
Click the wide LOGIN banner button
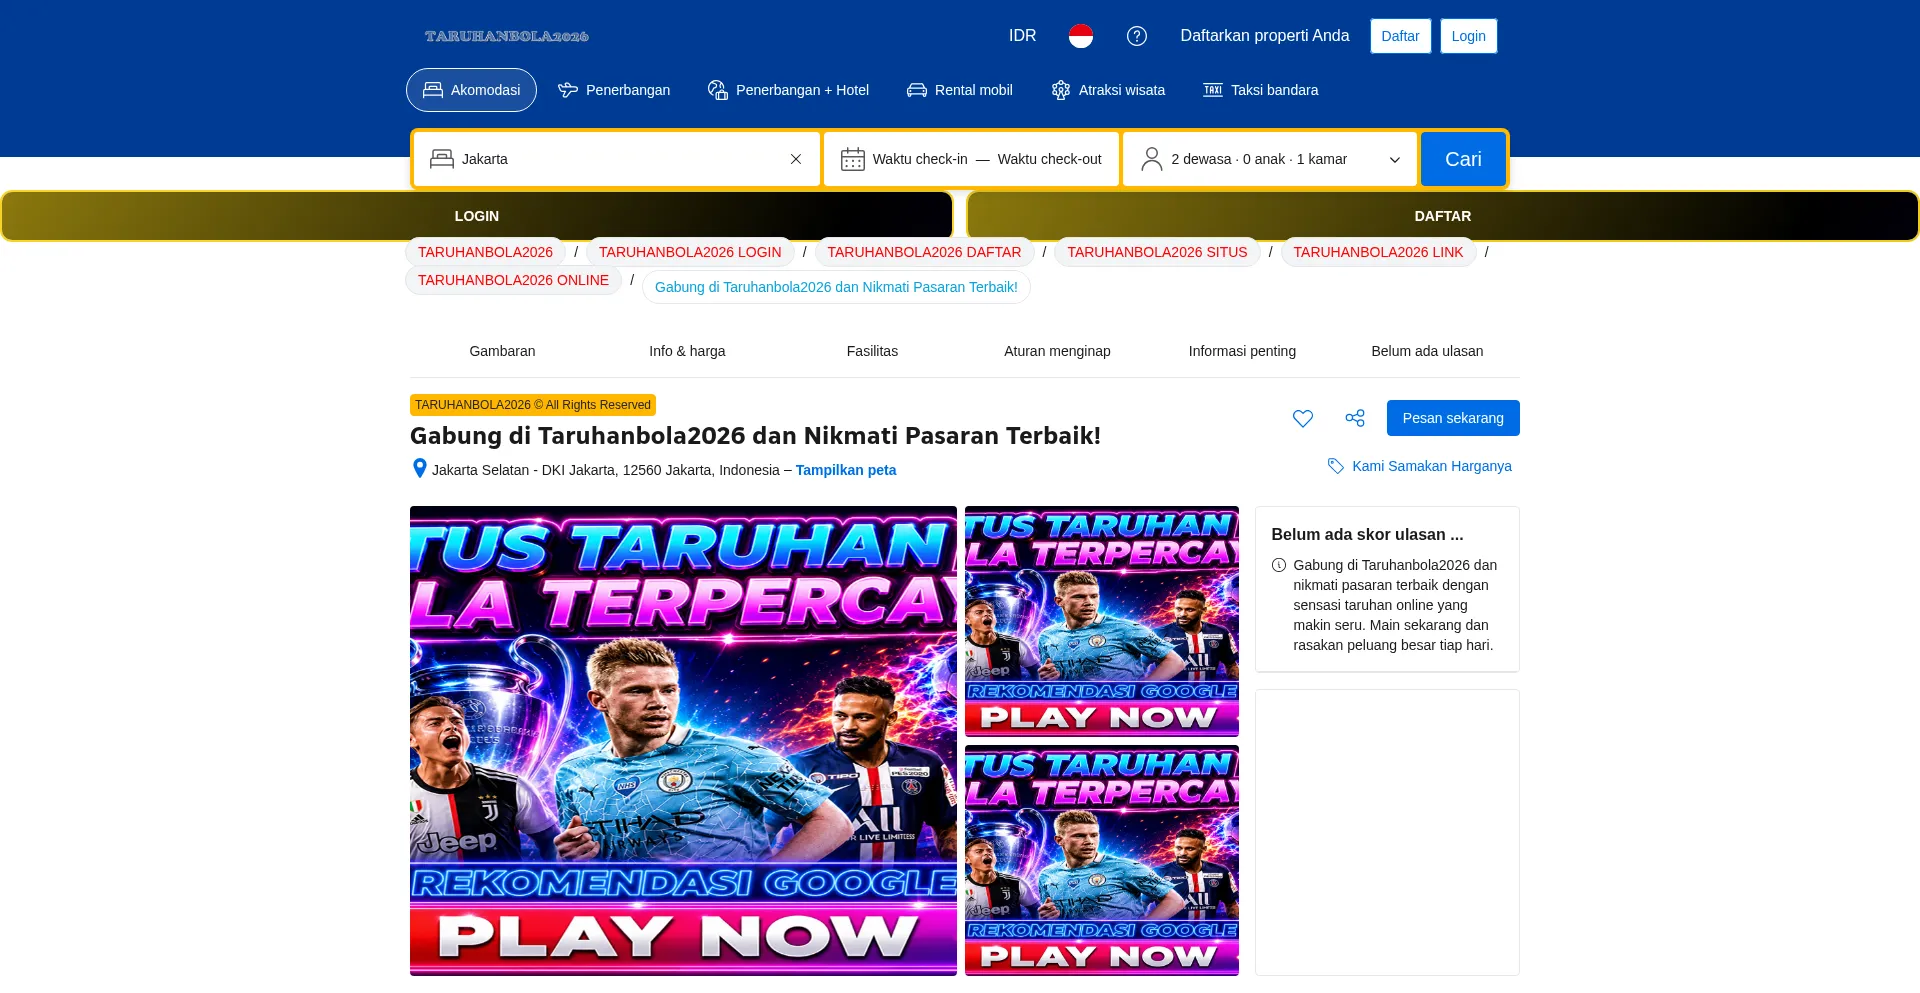click(x=477, y=216)
